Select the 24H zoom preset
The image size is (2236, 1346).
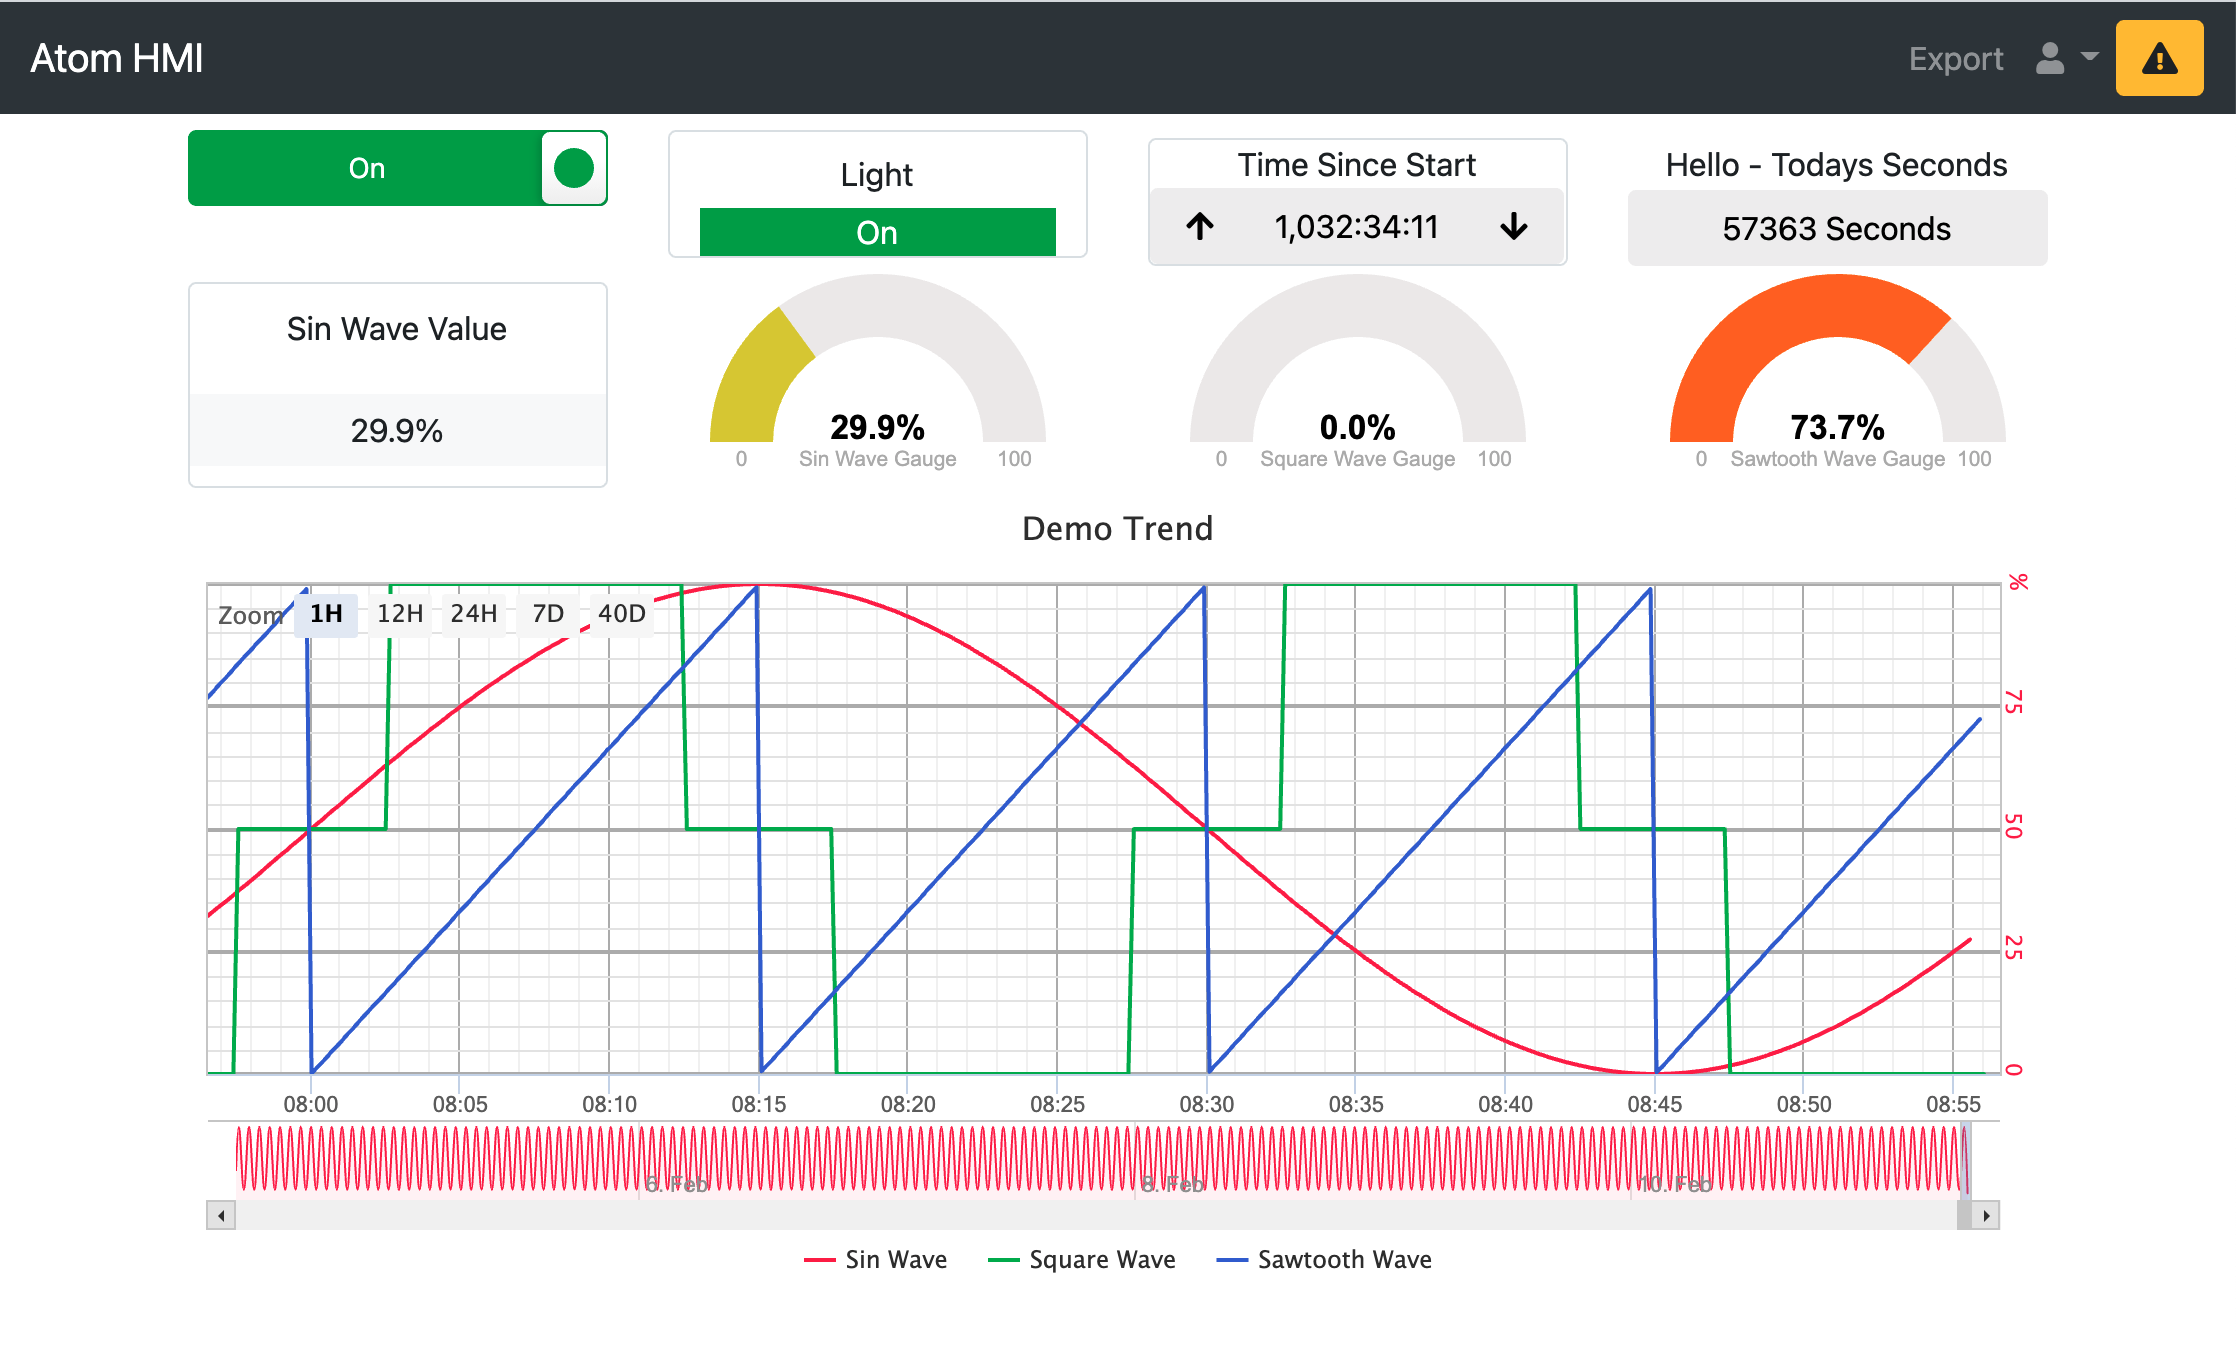pyautogui.click(x=473, y=613)
